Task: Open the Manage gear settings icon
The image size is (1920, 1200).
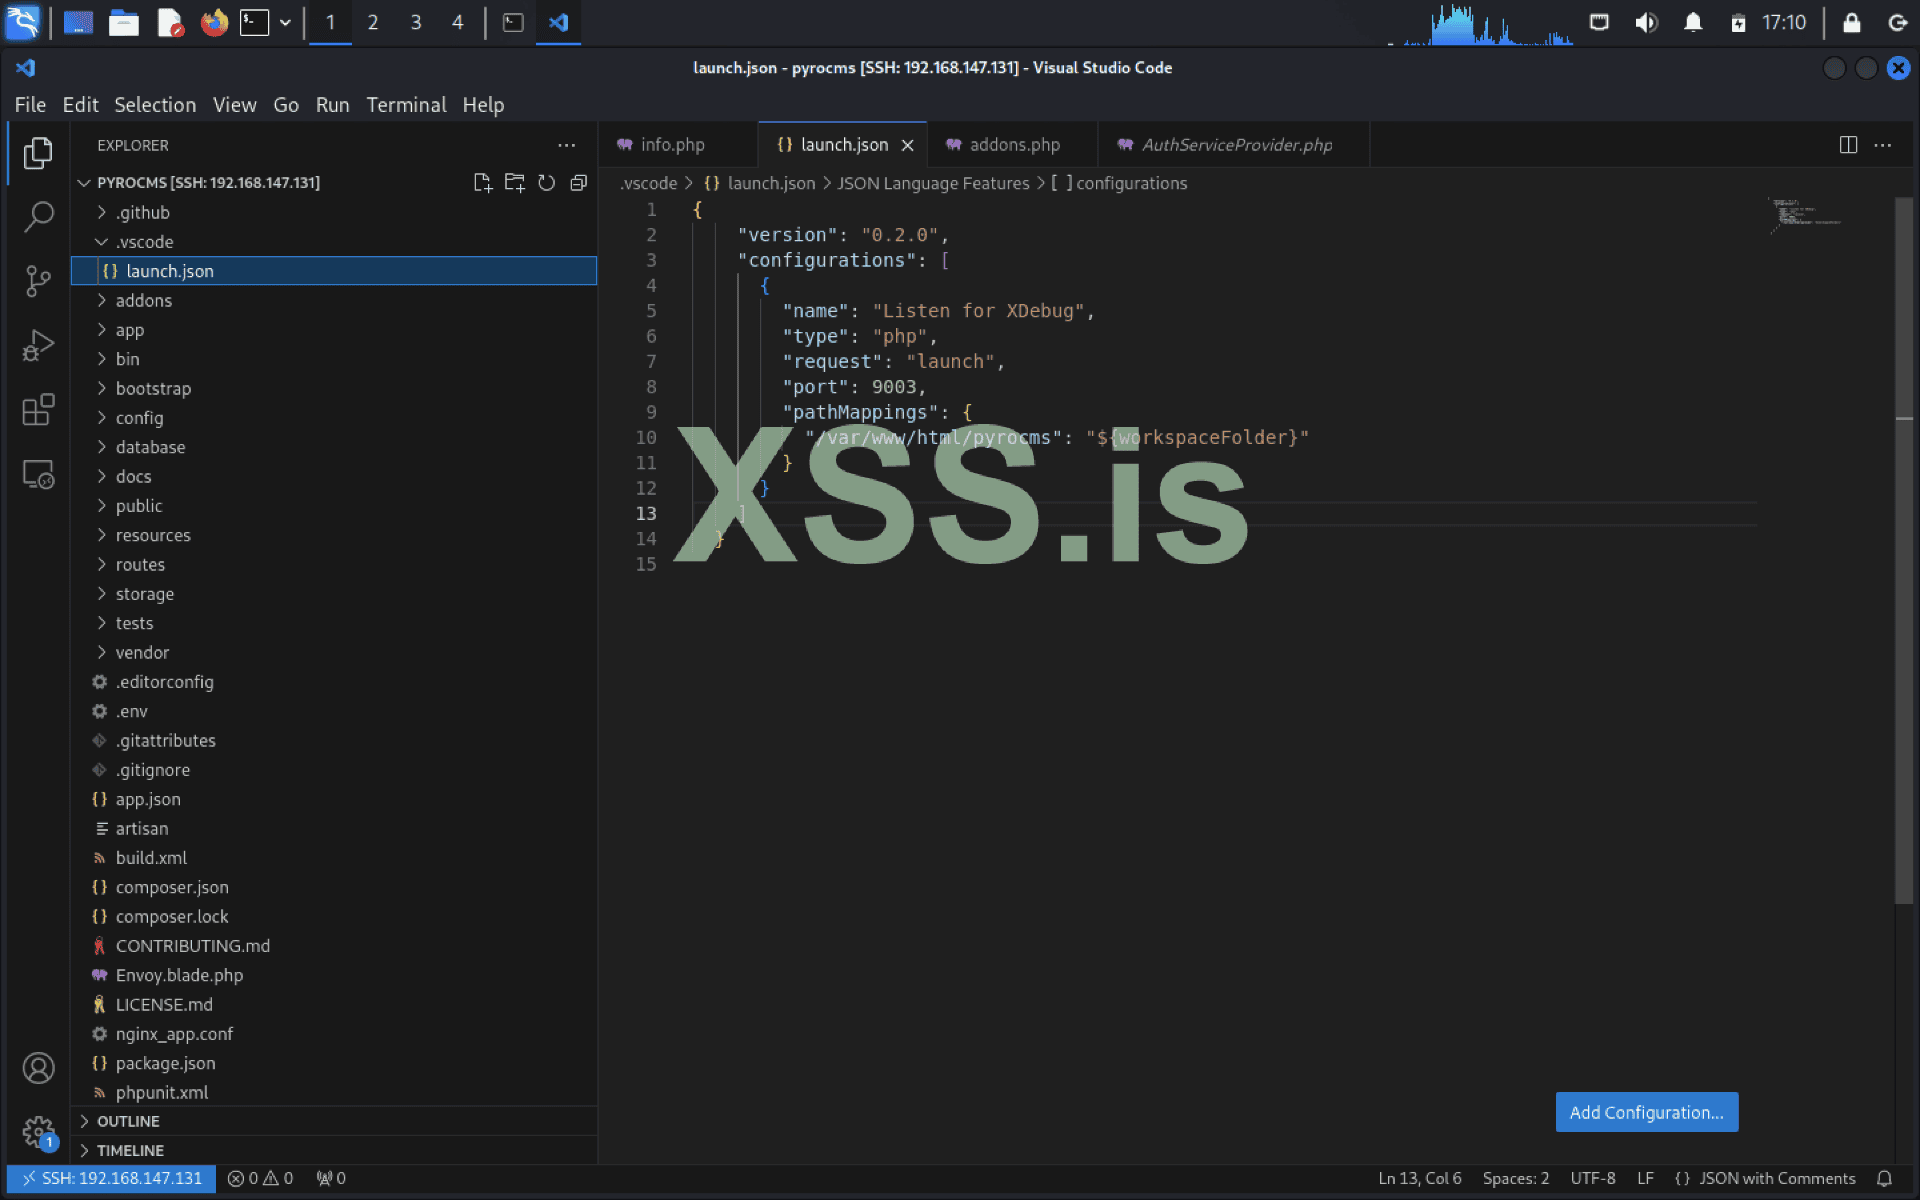Action: 38,1133
